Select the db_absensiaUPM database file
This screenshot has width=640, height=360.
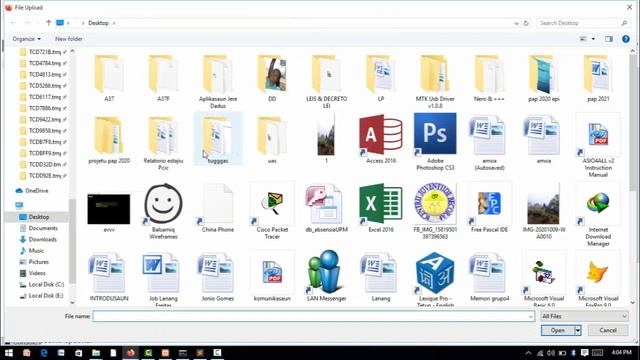tap(326, 208)
